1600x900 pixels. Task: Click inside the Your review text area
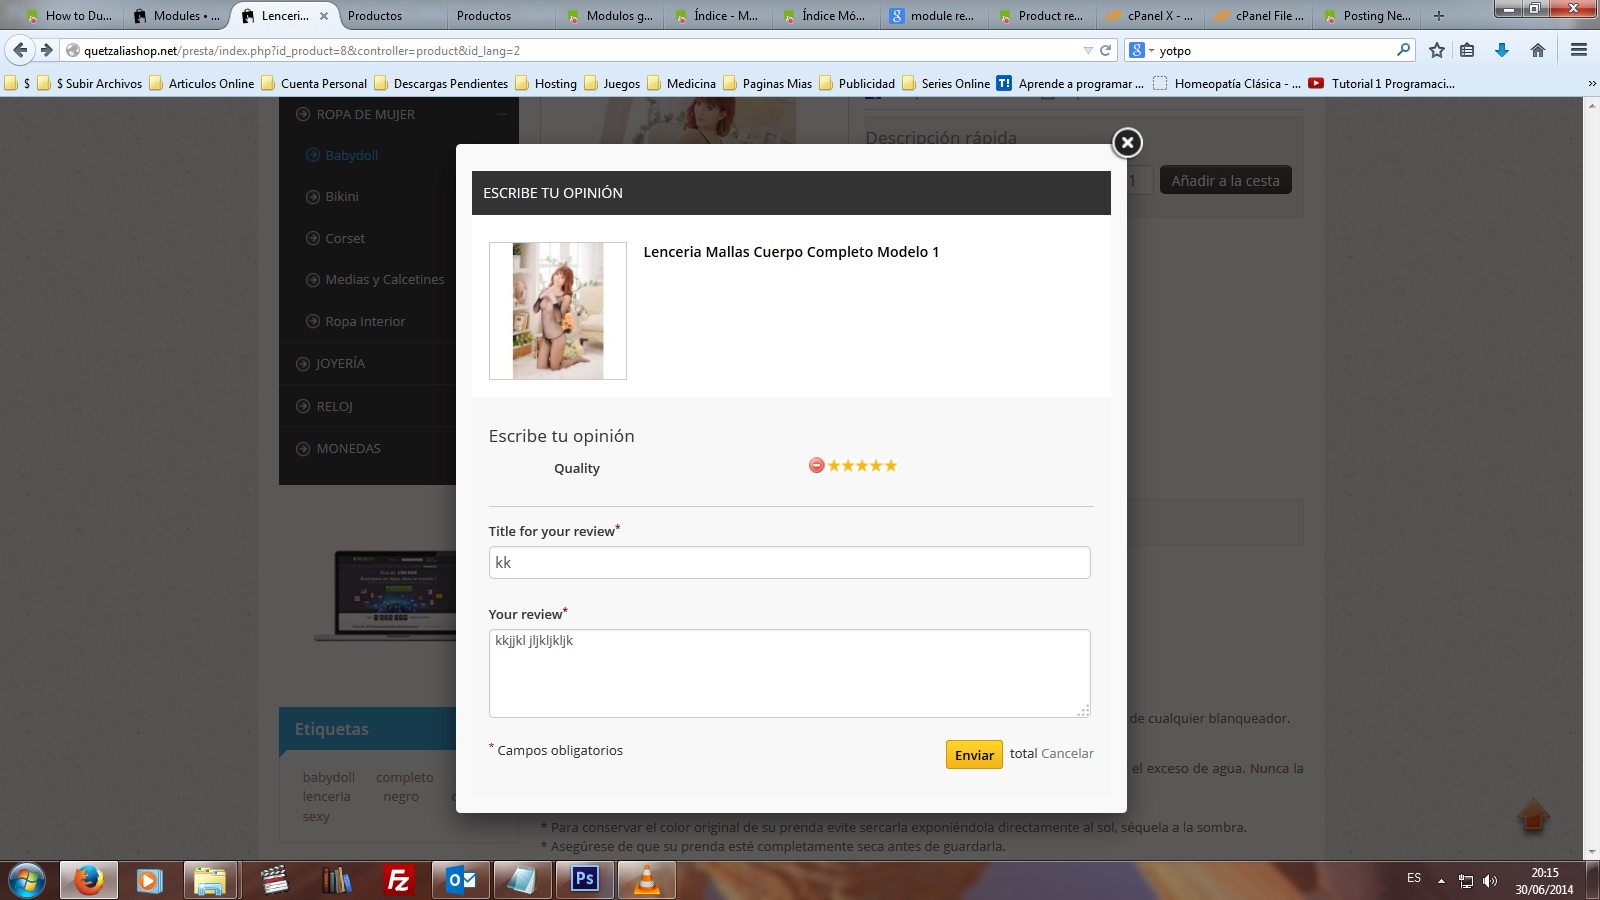(x=789, y=673)
